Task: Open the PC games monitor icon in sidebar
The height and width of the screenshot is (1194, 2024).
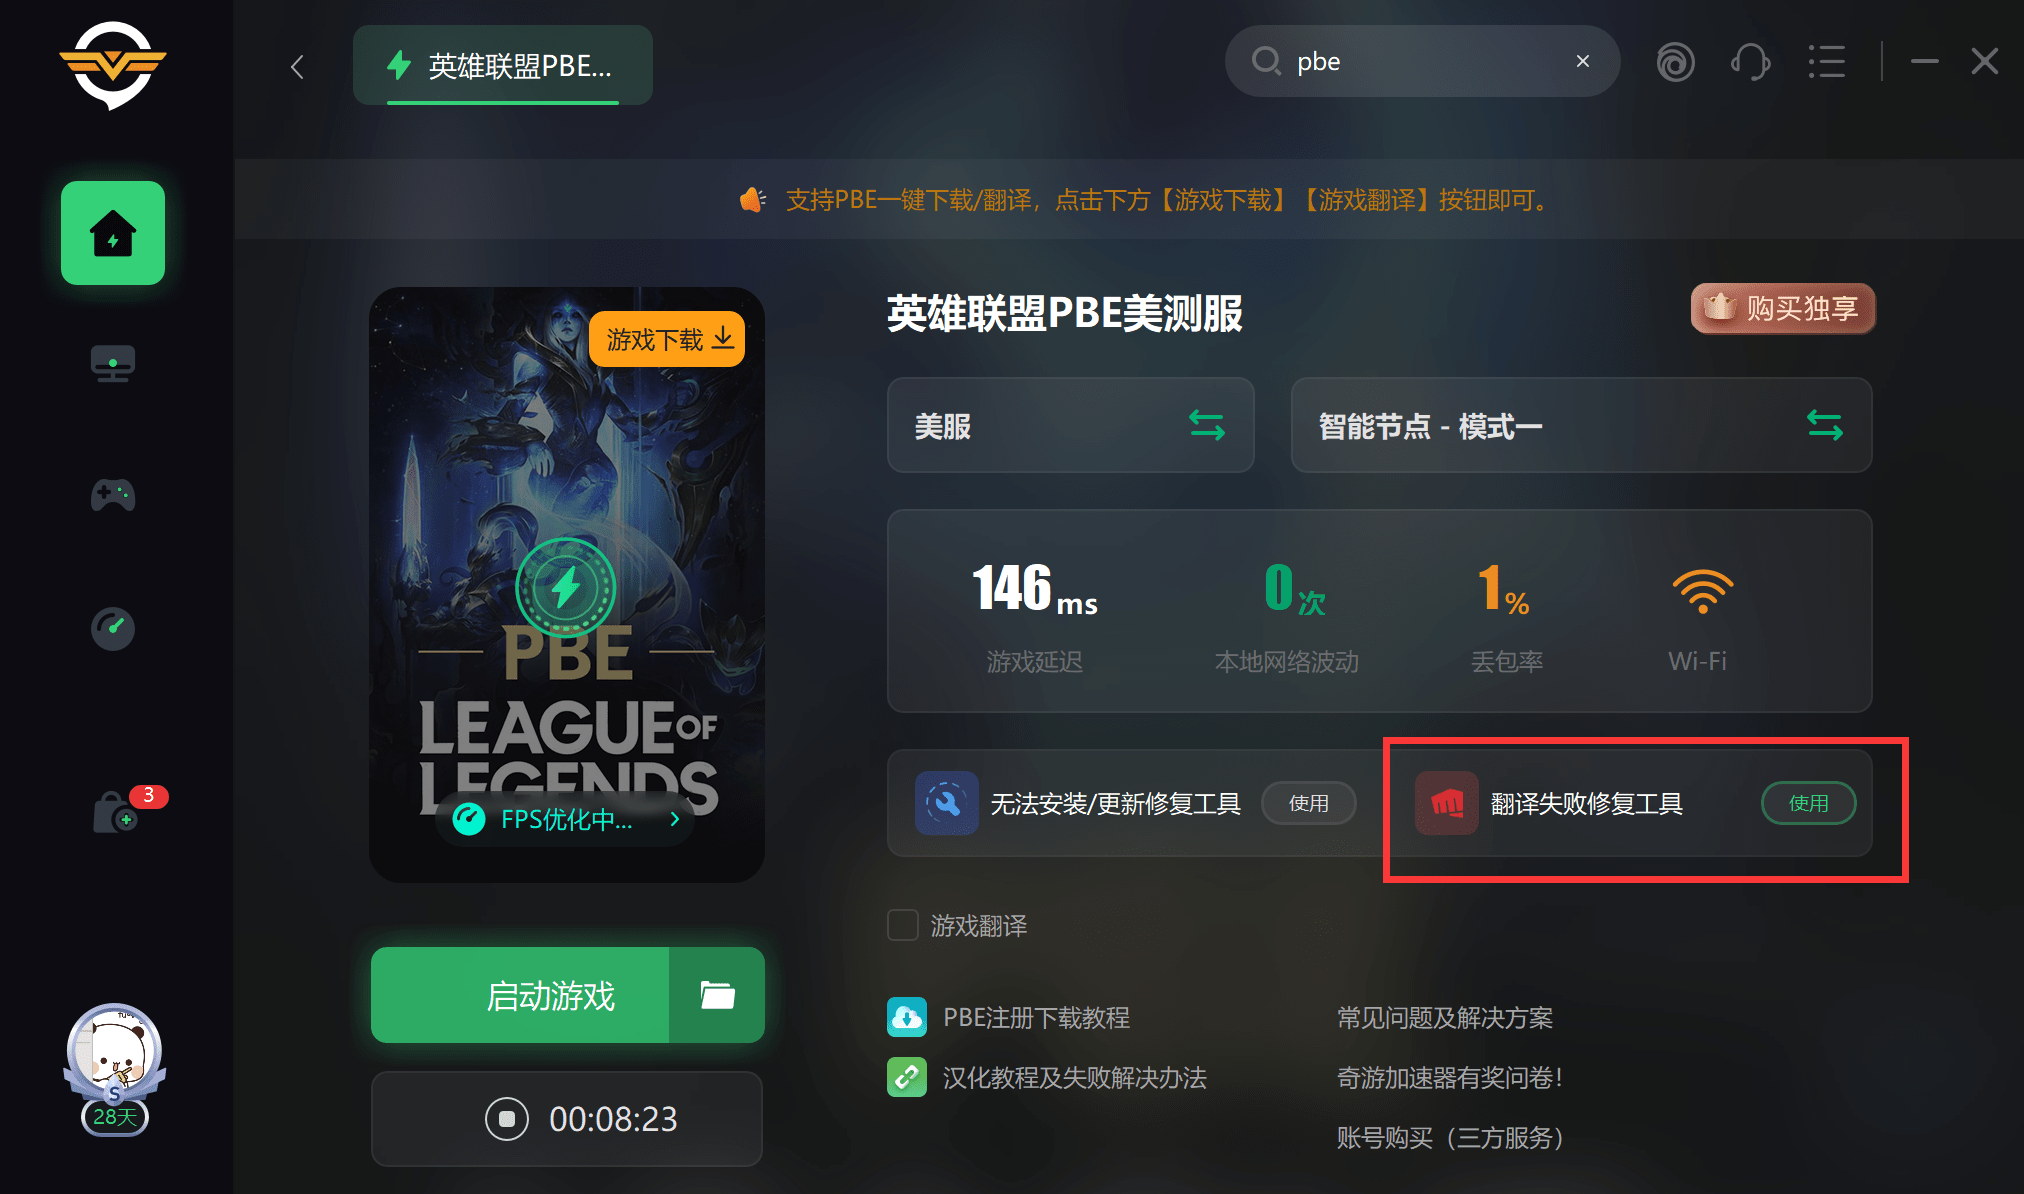Action: (113, 364)
